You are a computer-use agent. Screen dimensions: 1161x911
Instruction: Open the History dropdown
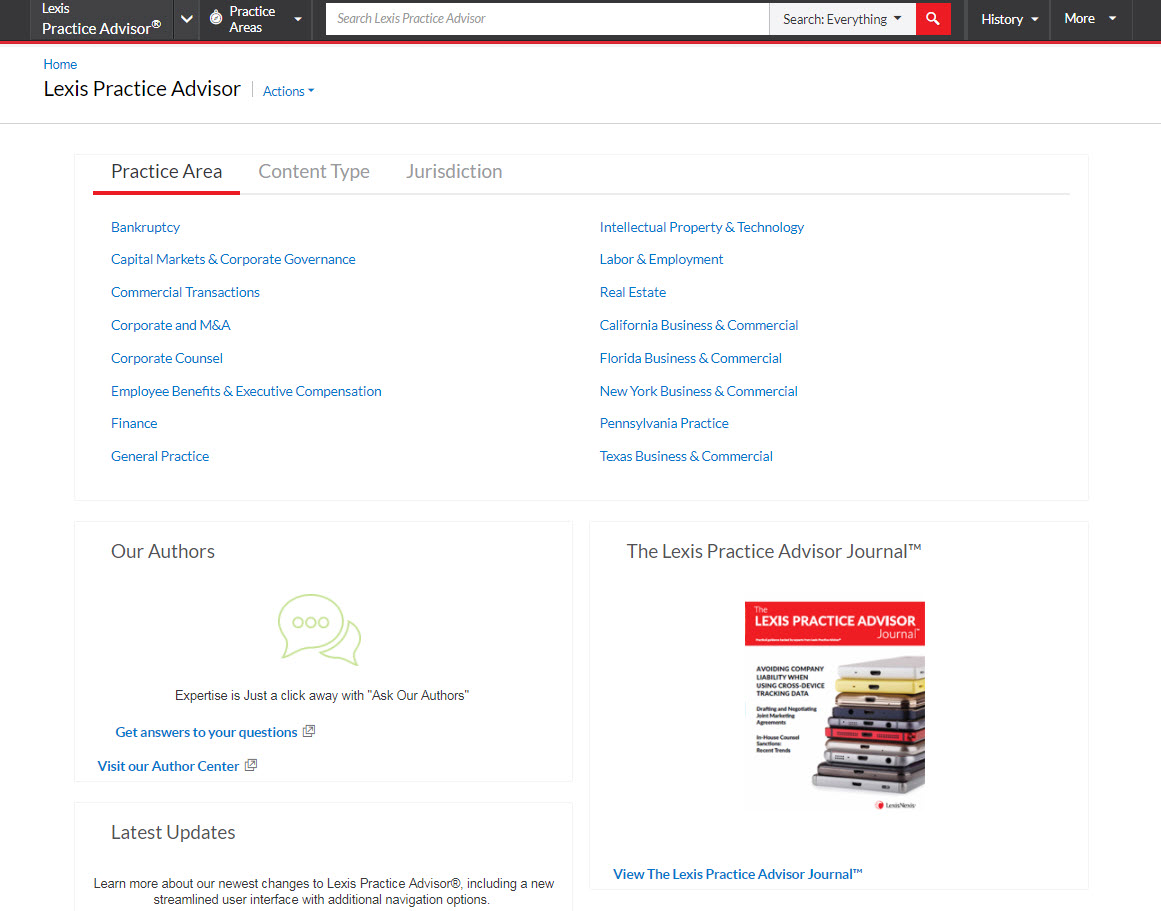pyautogui.click(x=1009, y=19)
